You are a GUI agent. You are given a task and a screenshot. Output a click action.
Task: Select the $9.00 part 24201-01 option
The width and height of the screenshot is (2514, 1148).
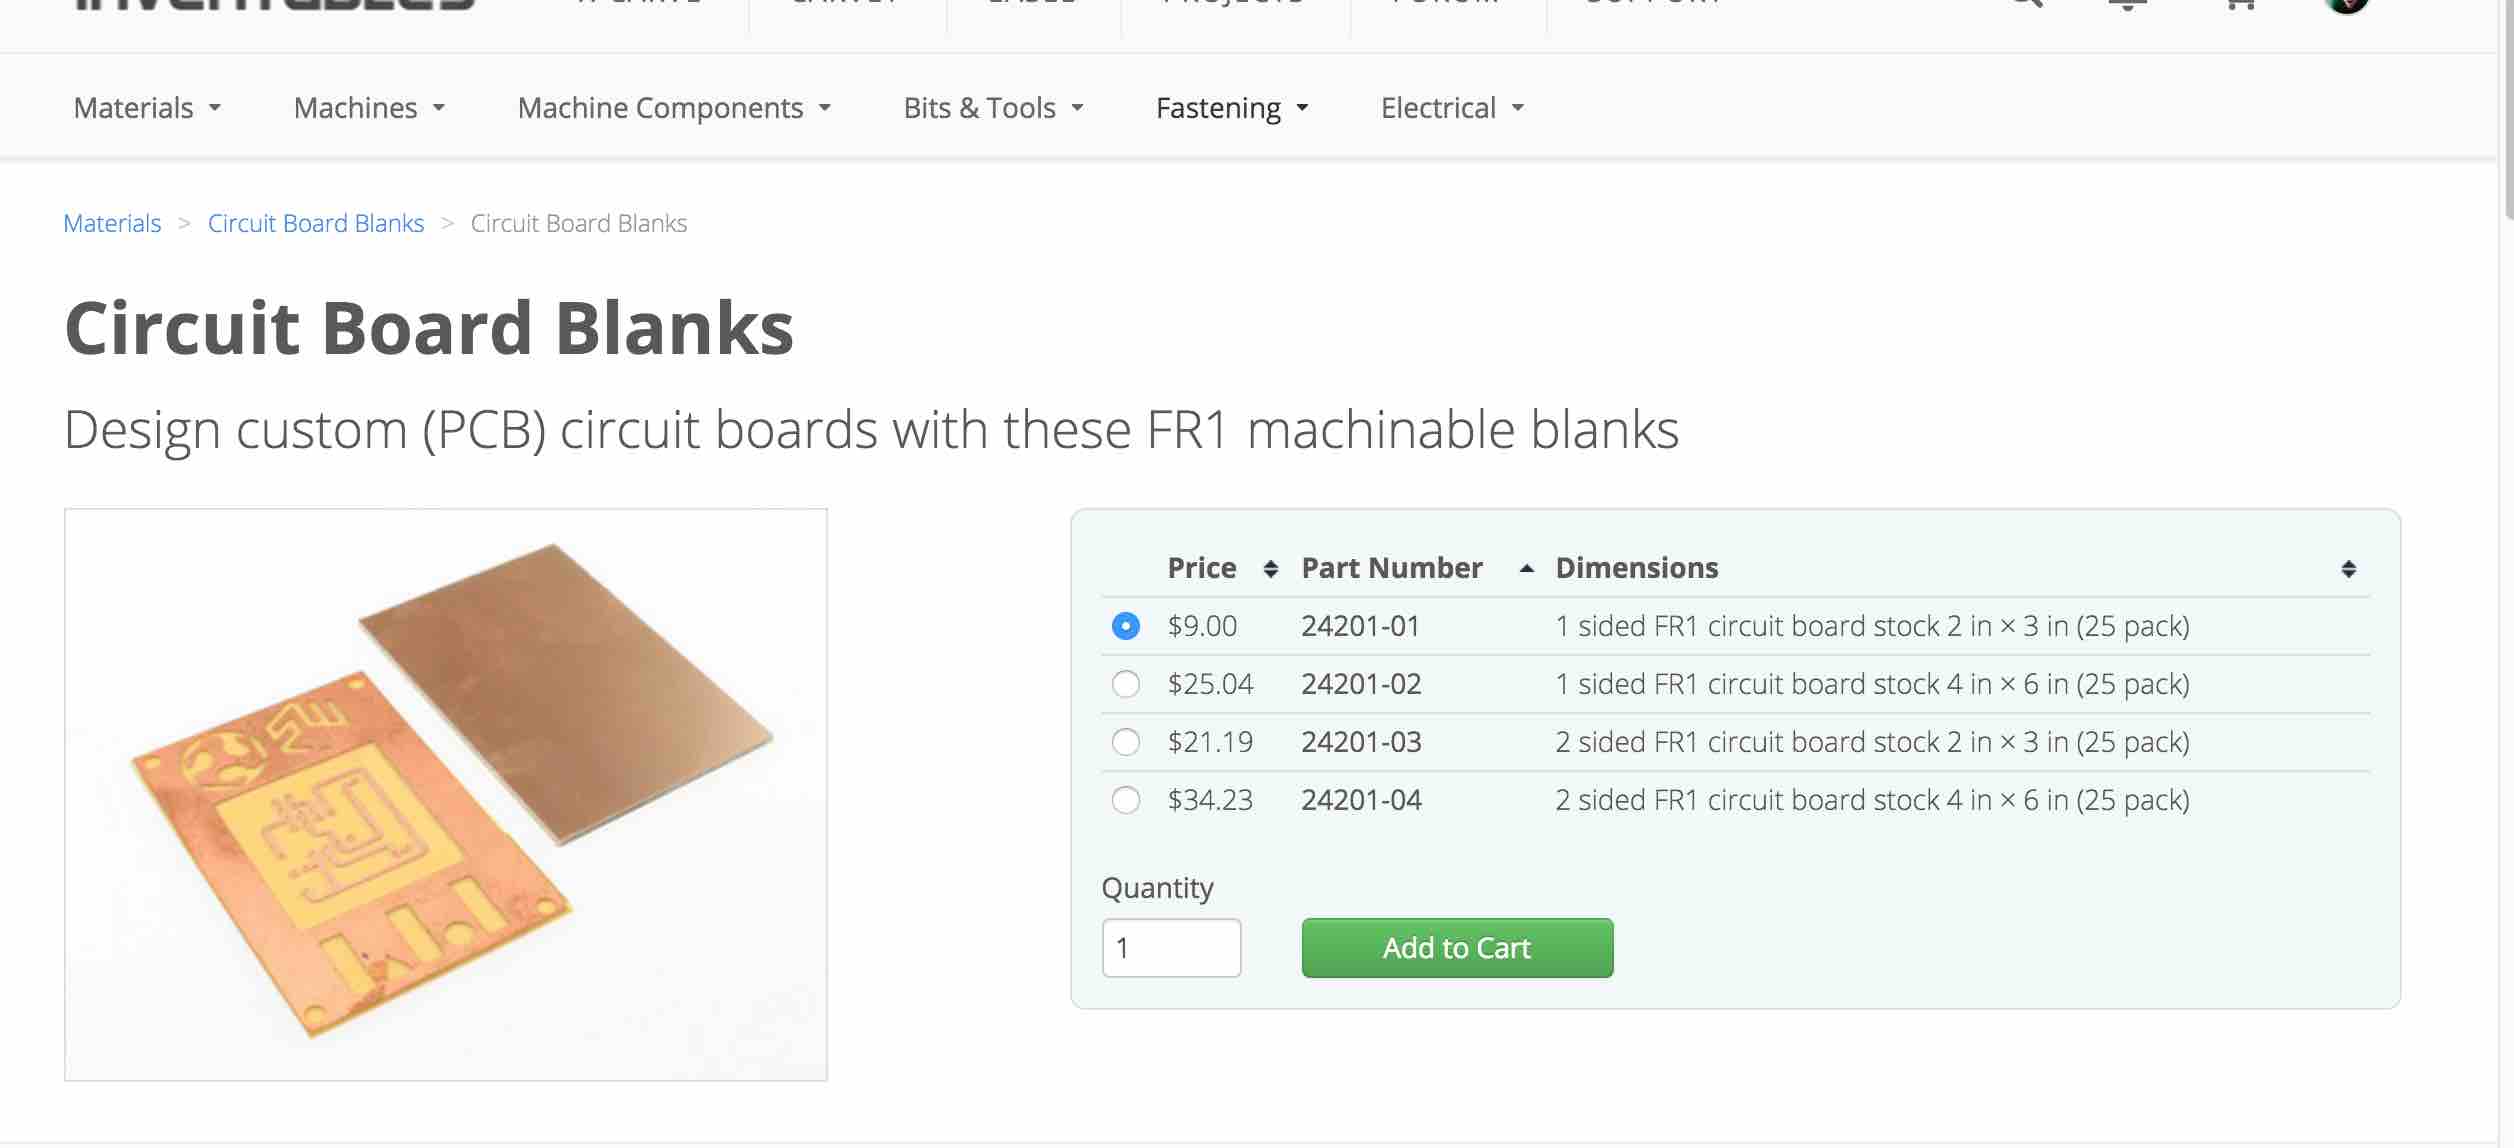click(x=1125, y=626)
